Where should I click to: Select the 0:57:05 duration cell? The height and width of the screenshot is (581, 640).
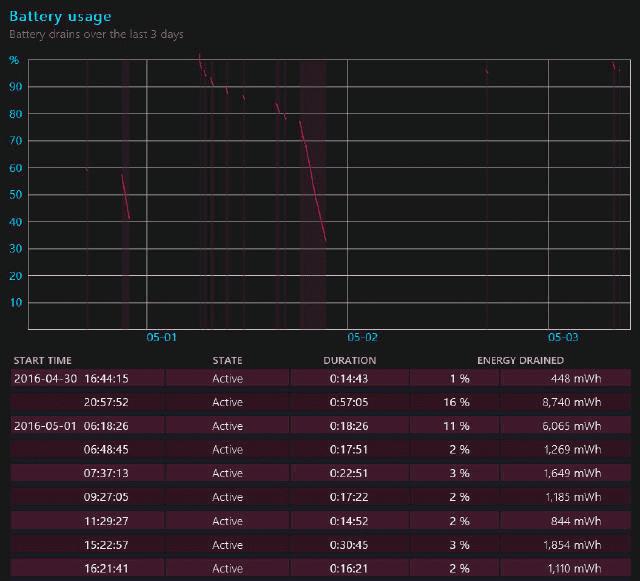(x=349, y=402)
